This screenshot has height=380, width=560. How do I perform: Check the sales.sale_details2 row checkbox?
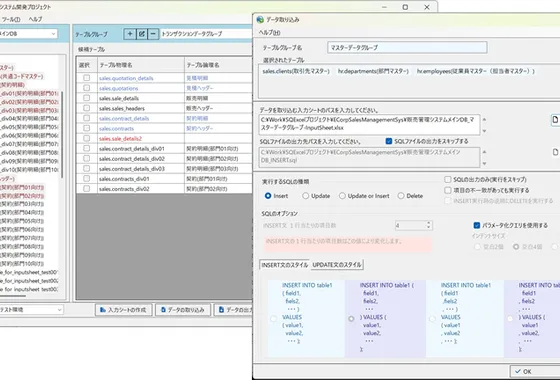pyautogui.click(x=86, y=138)
